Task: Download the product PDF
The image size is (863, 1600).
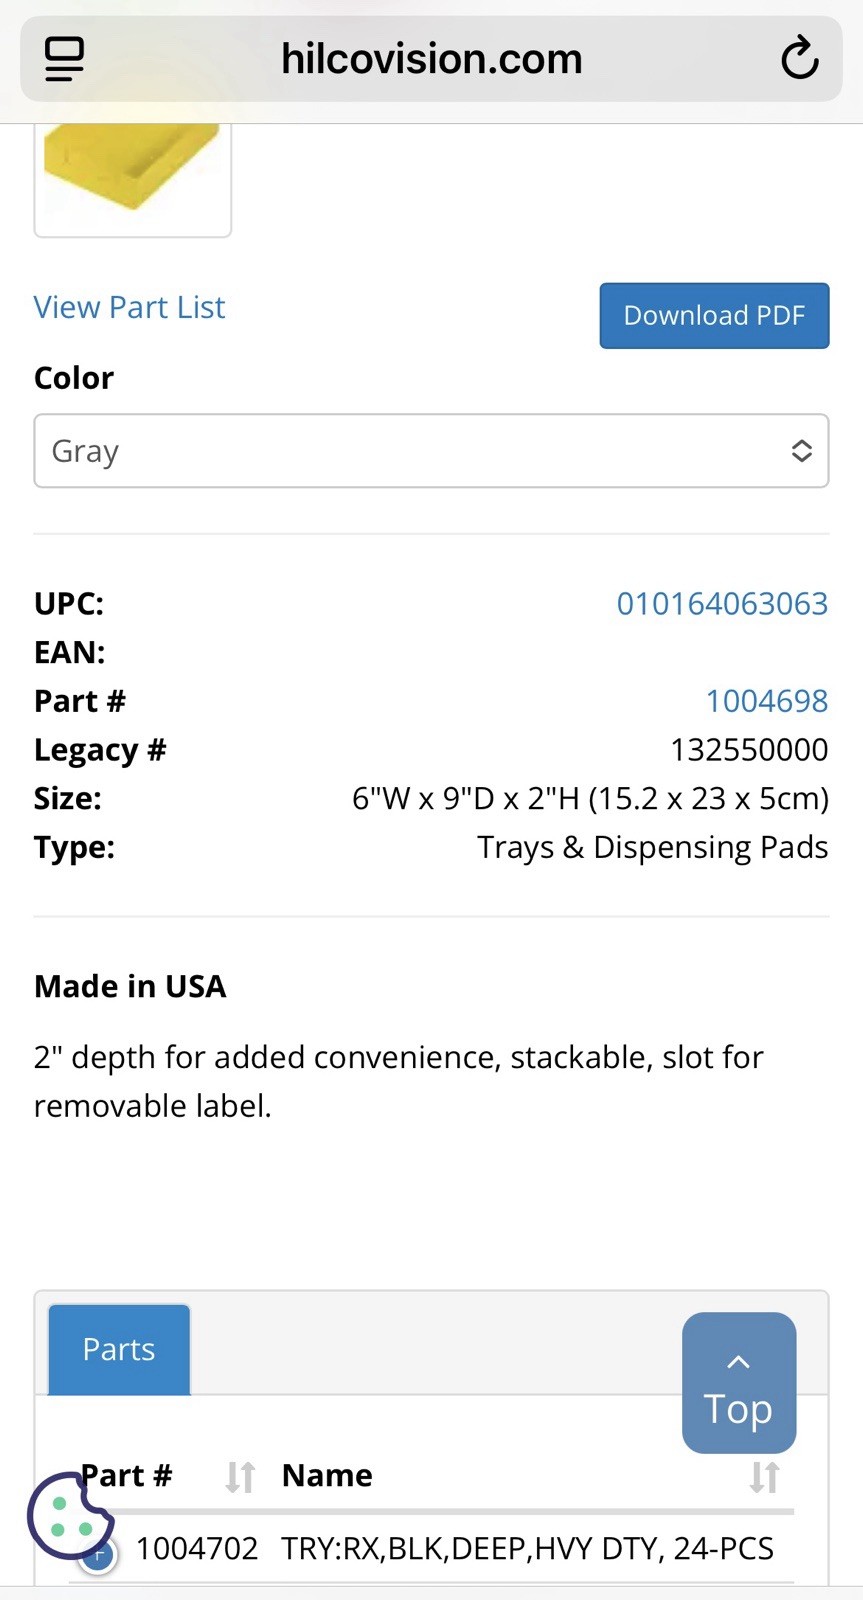Action: tap(714, 316)
